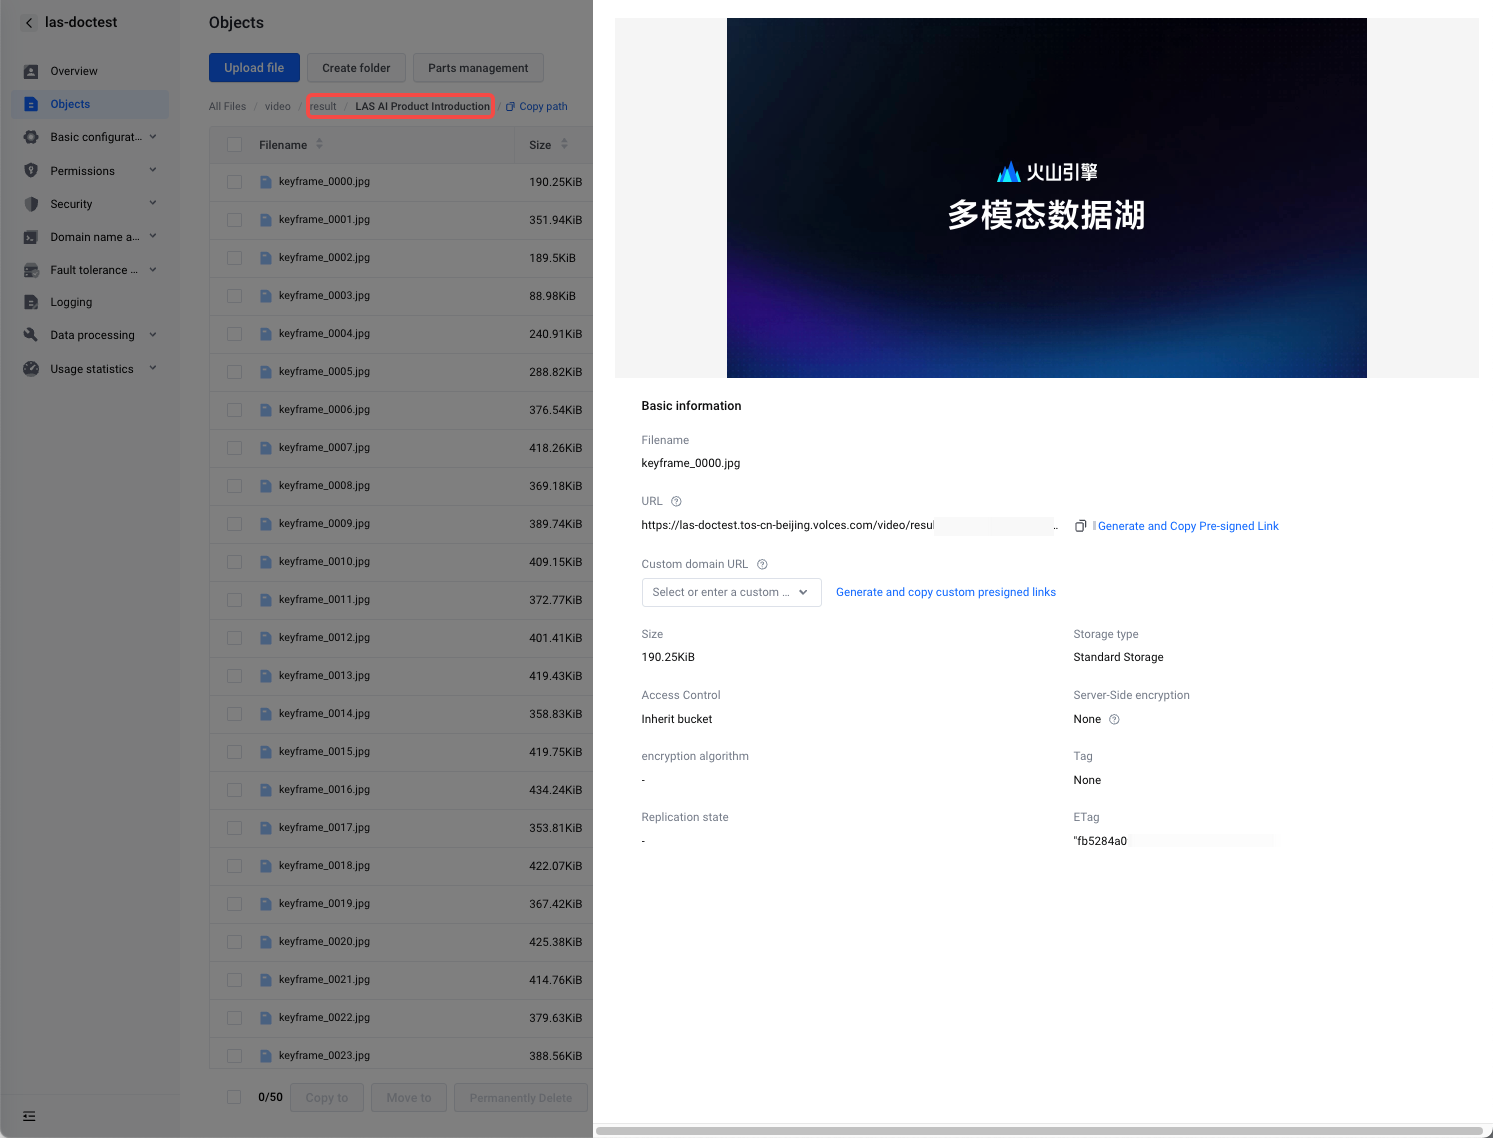Image resolution: width=1493 pixels, height=1138 pixels.
Task: Expand the Basic configuration menu
Action: point(153,137)
